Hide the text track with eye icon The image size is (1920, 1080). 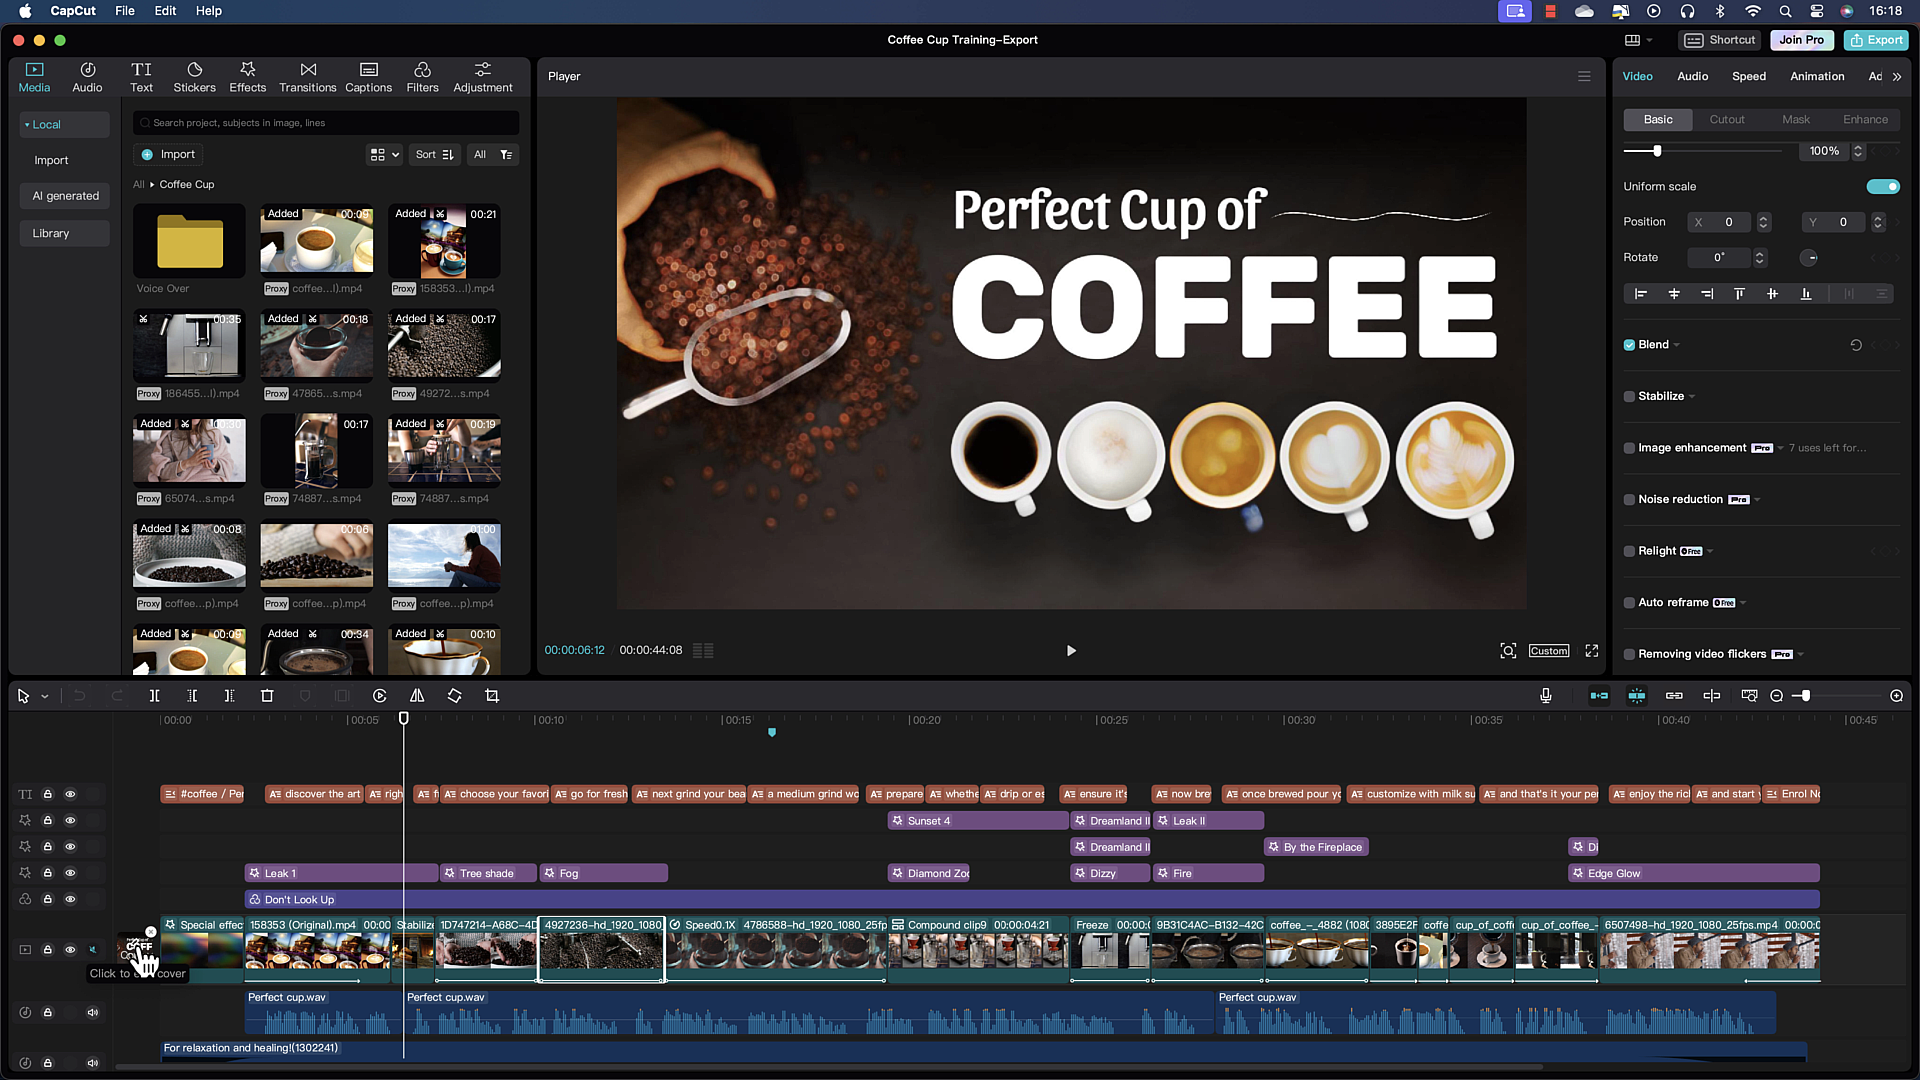[70, 795]
